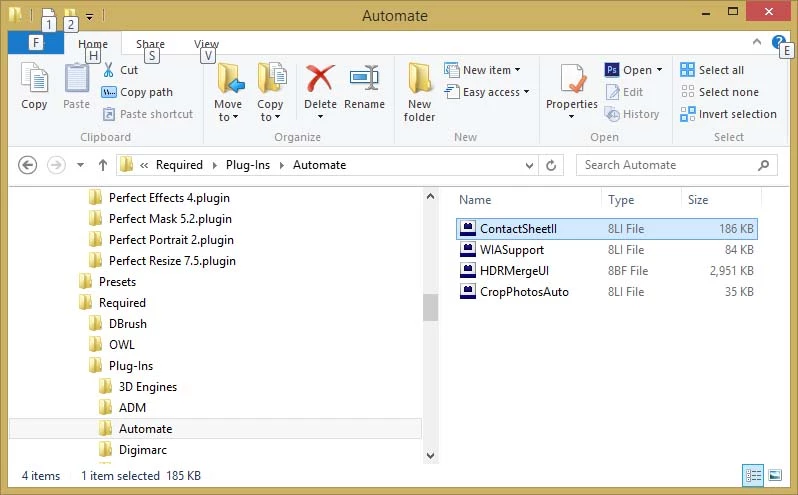Open the 3D Engines folder in tree
The height and width of the screenshot is (495, 798).
[x=148, y=387]
